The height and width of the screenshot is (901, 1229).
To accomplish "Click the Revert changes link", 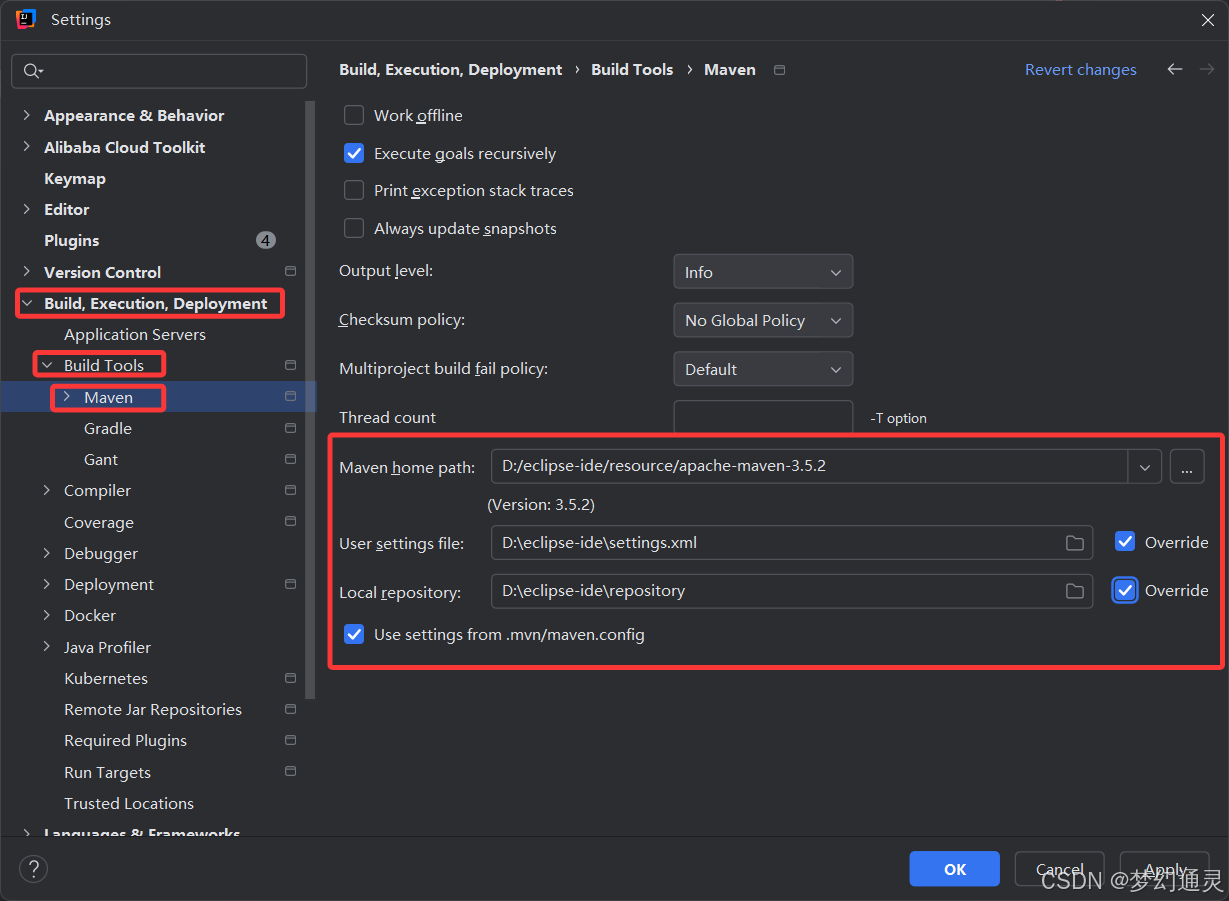I will [x=1081, y=70].
